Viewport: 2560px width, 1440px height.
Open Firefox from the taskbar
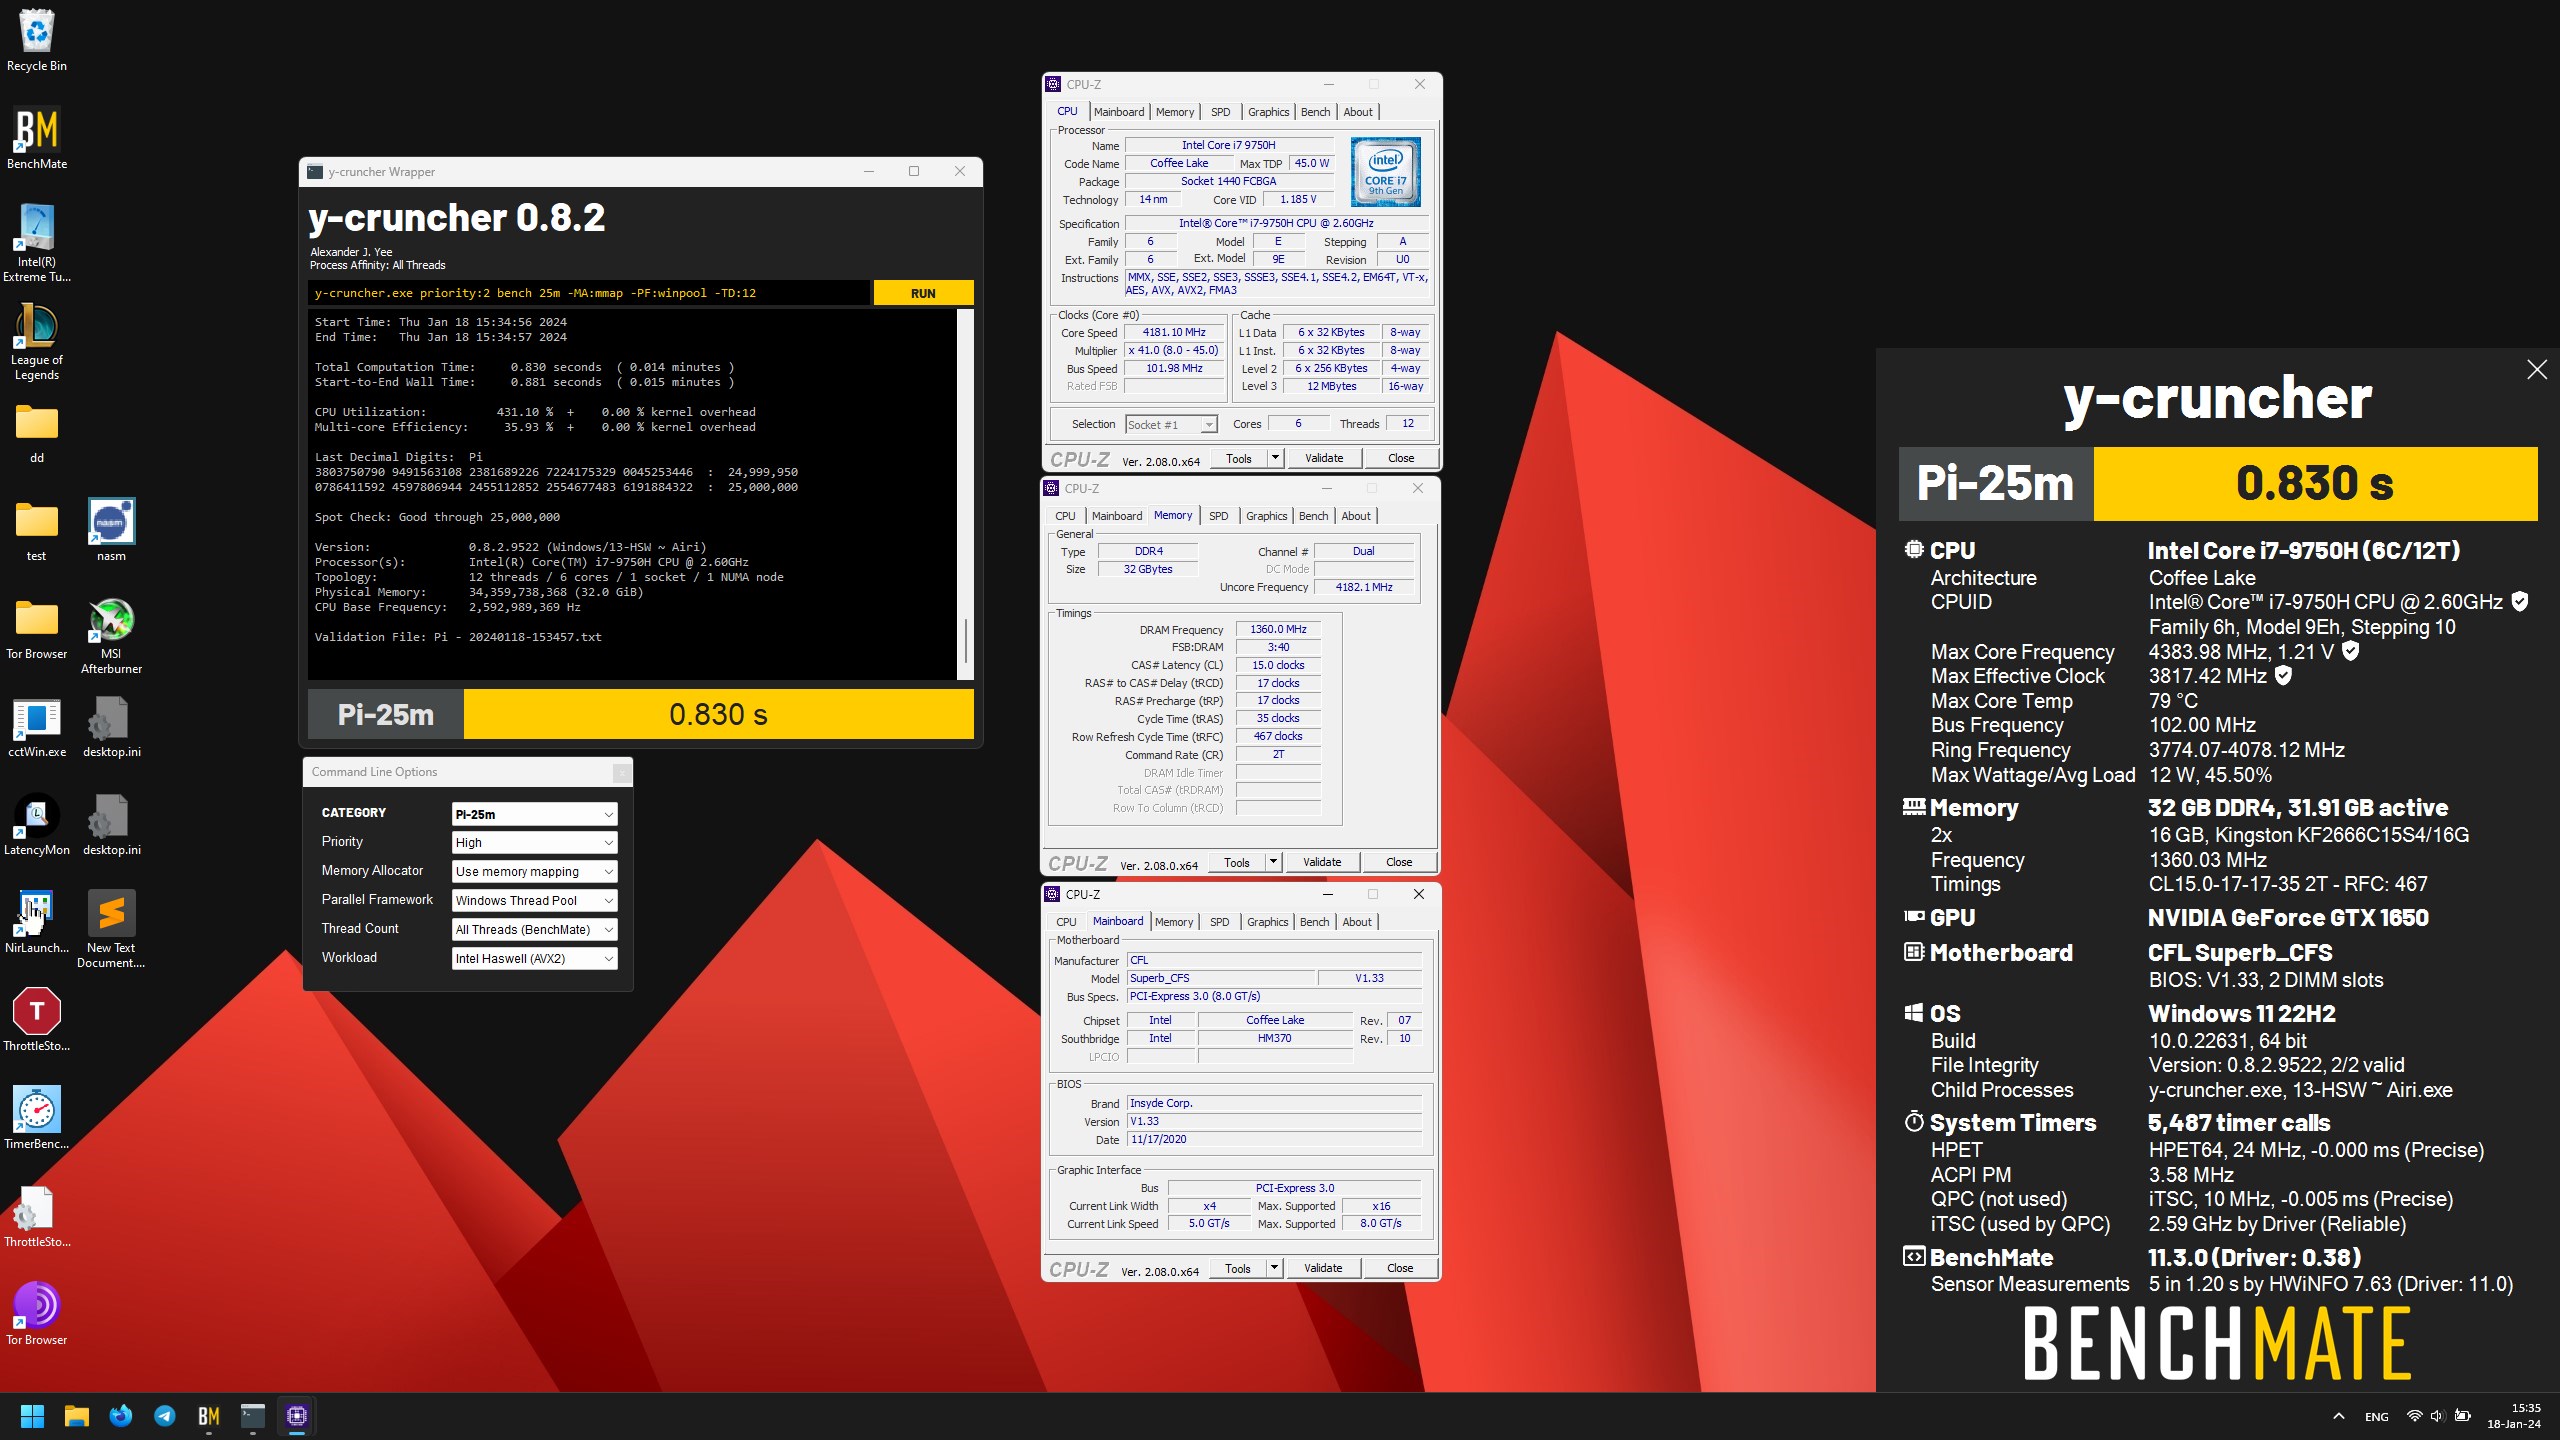[x=121, y=1416]
